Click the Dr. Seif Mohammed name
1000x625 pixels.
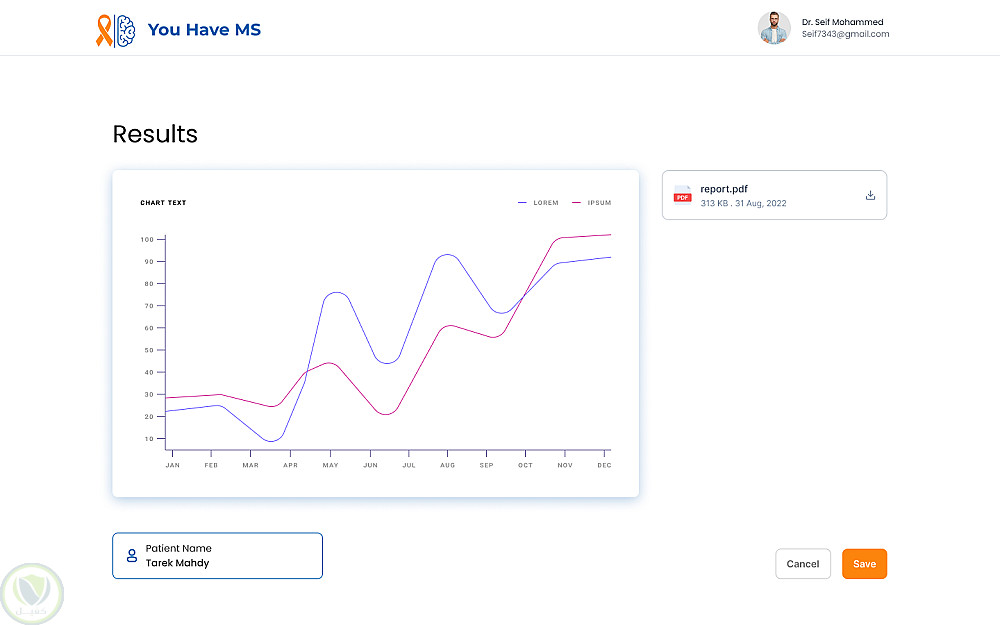click(842, 22)
